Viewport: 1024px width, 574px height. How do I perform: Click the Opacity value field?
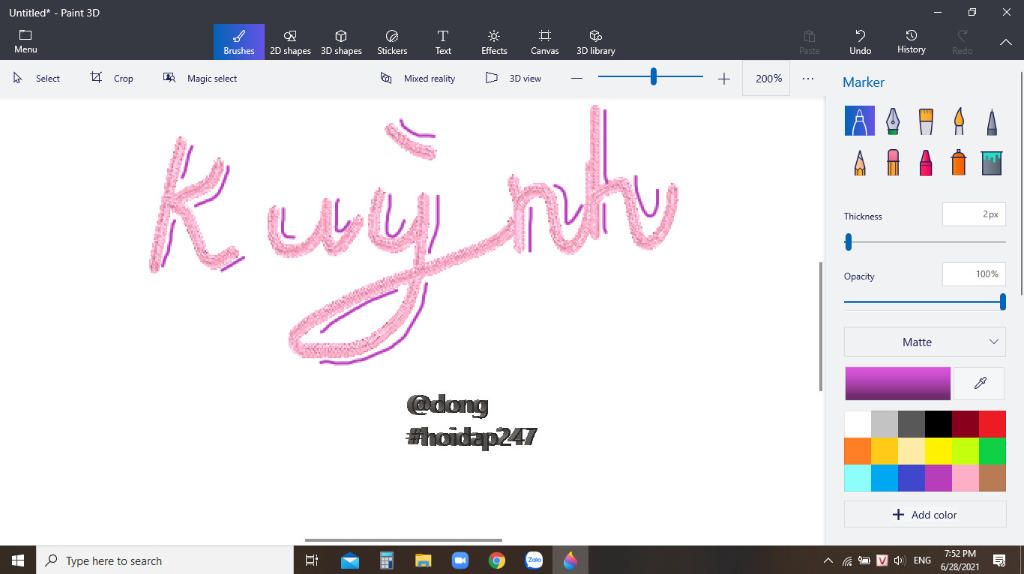pos(974,274)
